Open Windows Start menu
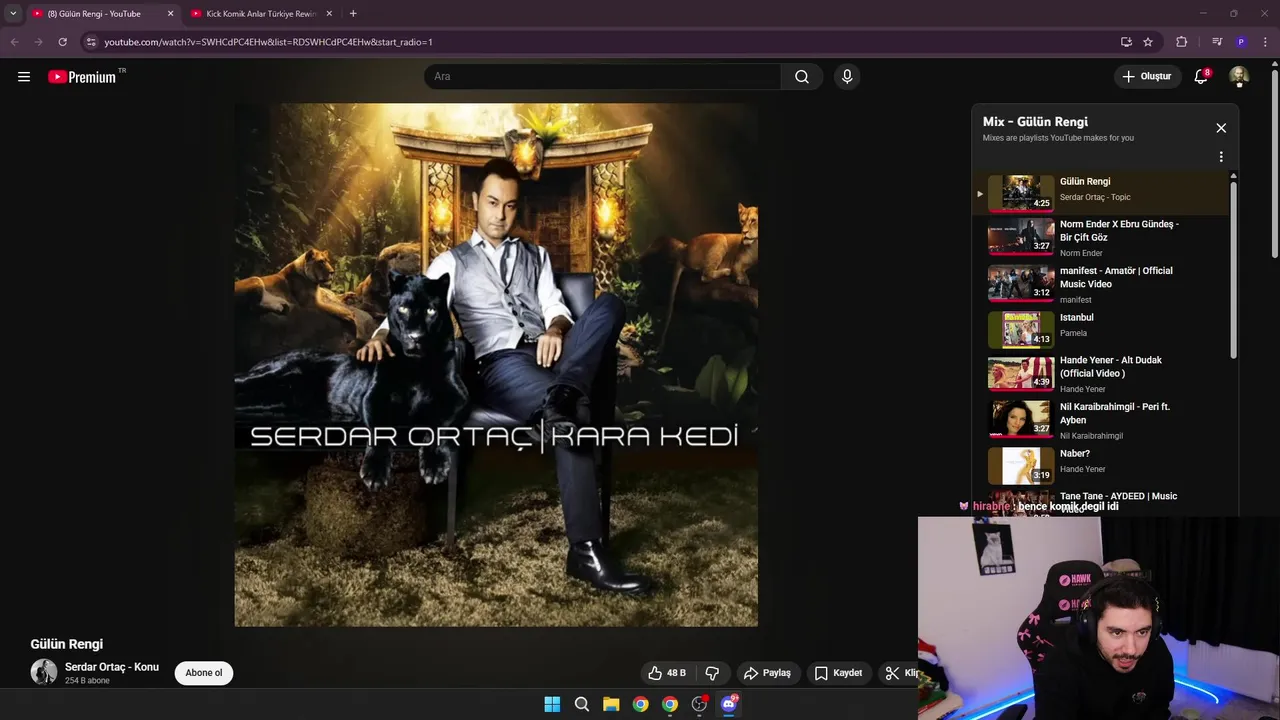Image resolution: width=1280 pixels, height=720 pixels. 552,704
